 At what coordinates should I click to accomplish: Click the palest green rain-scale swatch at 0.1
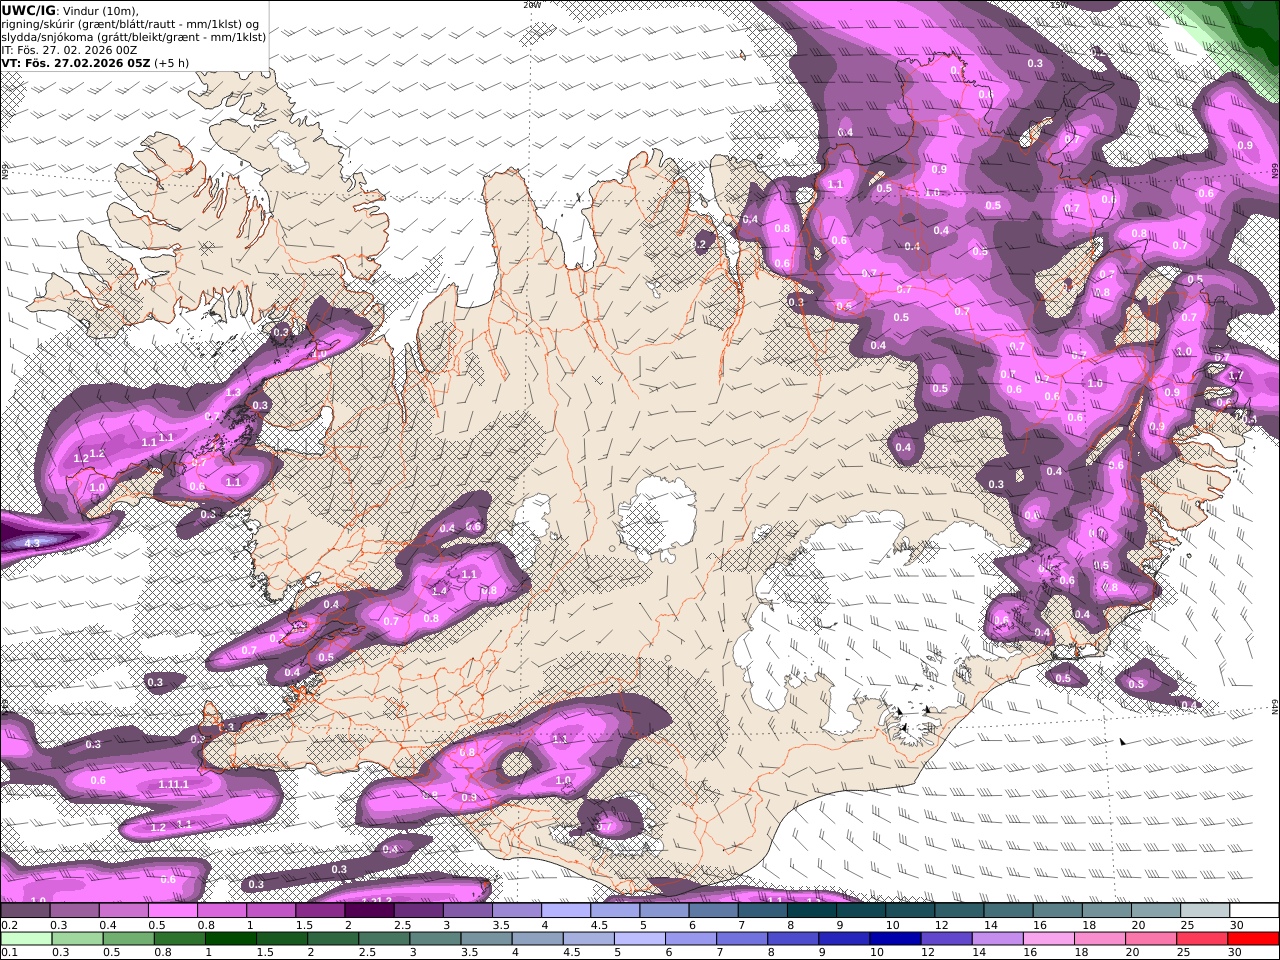pyautogui.click(x=25, y=939)
